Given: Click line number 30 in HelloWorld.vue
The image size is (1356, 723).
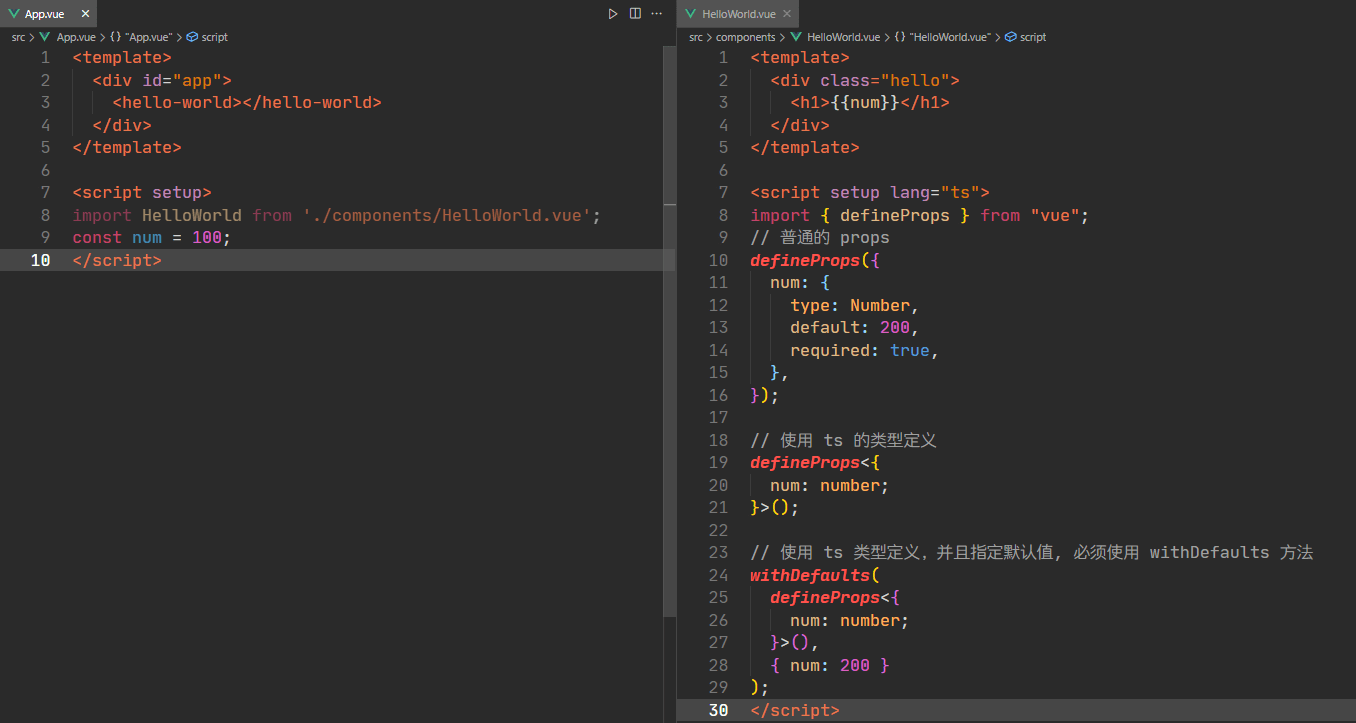Looking at the screenshot, I should click(x=718, y=710).
